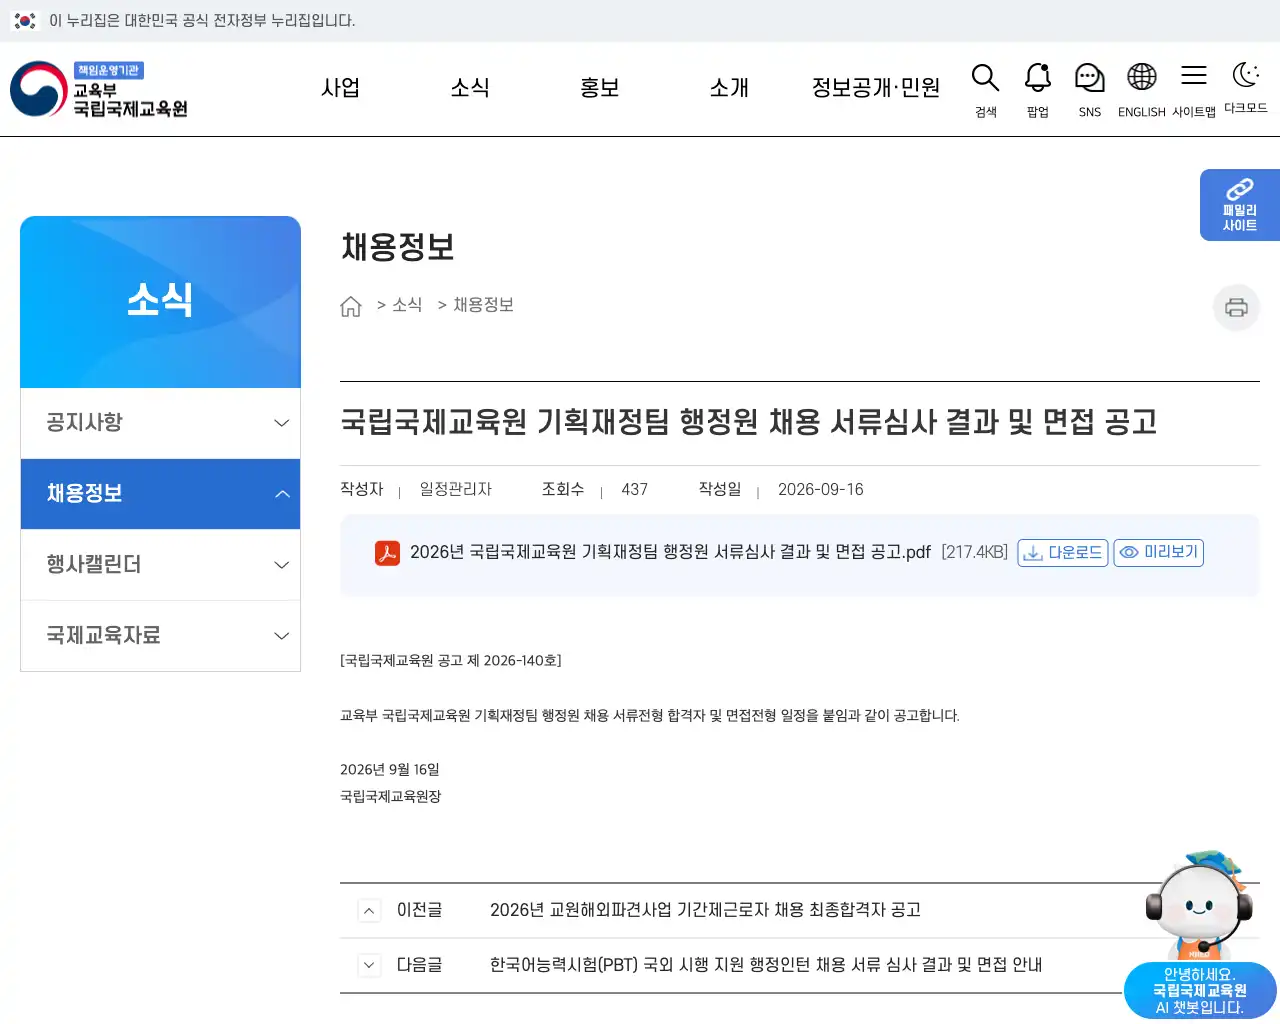Click the text 국립국제교육원 공고 제 2026-140호
1280x1024 pixels.
coord(451,661)
